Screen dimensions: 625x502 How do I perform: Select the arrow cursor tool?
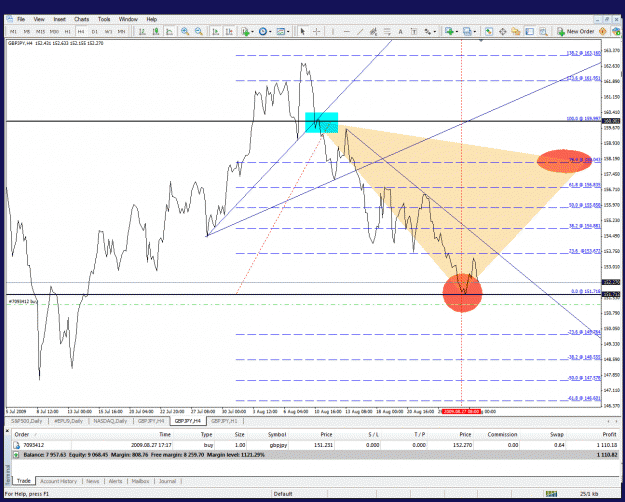coord(303,31)
